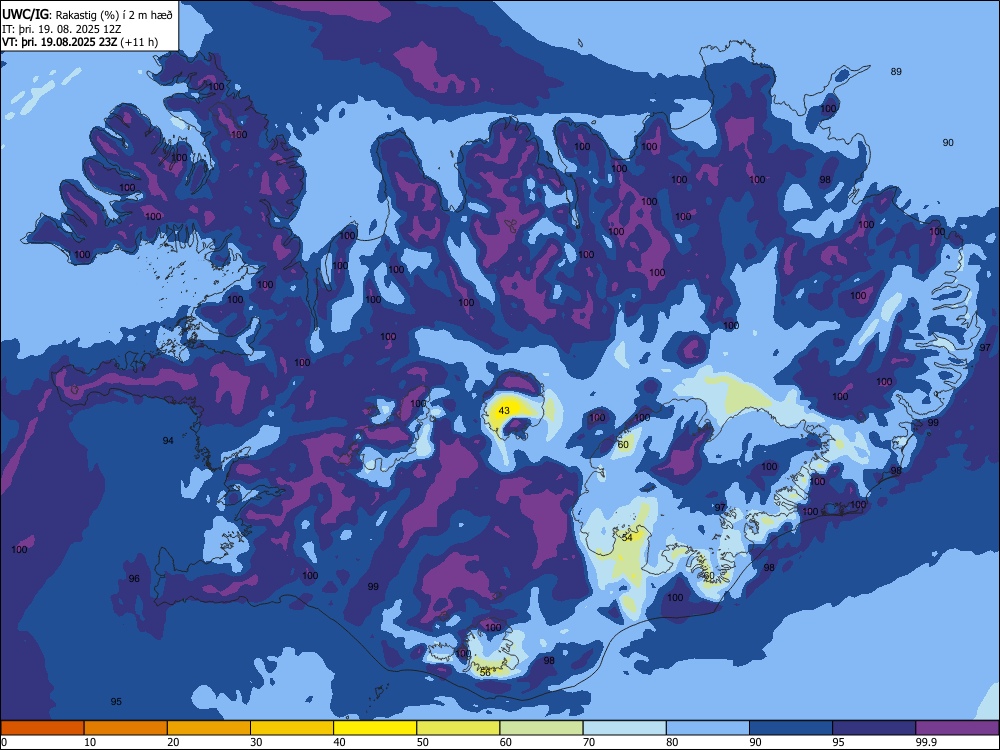
Task: Click the '80' legend tick label
Action: click(x=672, y=742)
